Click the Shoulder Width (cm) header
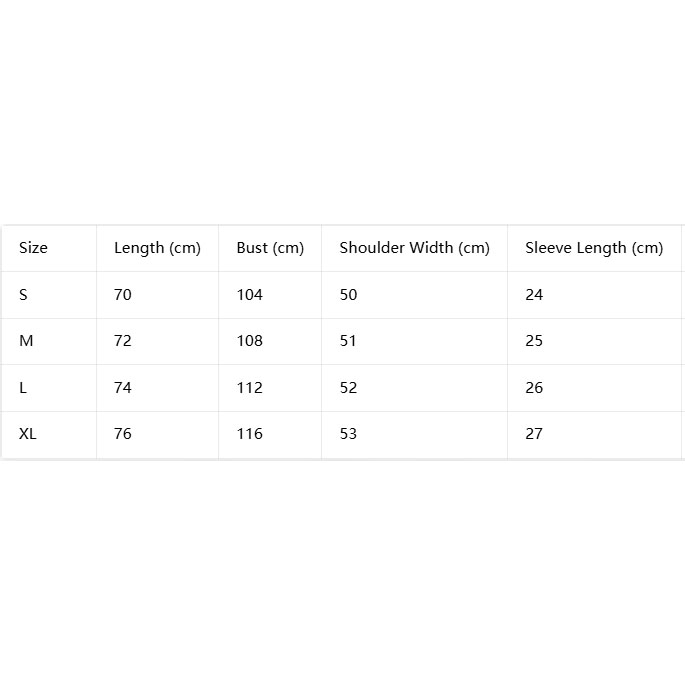 pos(415,248)
